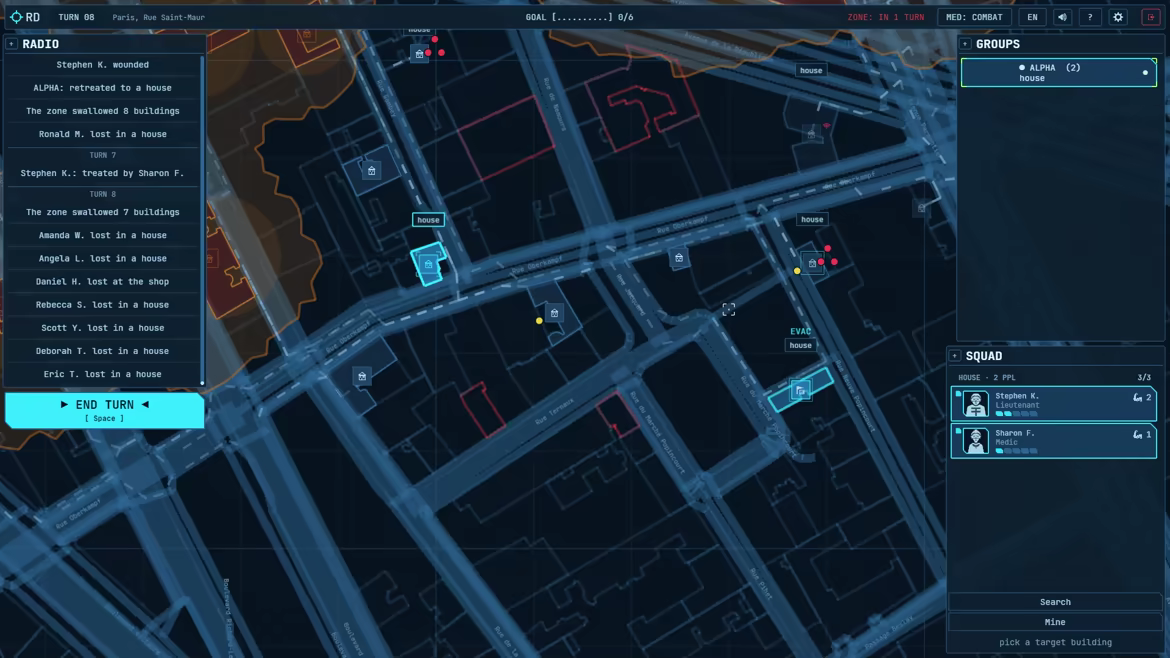This screenshot has width=1170, height=658.
Task: Click the dim building icon near the GROUPS panel edge
Action: (922, 208)
